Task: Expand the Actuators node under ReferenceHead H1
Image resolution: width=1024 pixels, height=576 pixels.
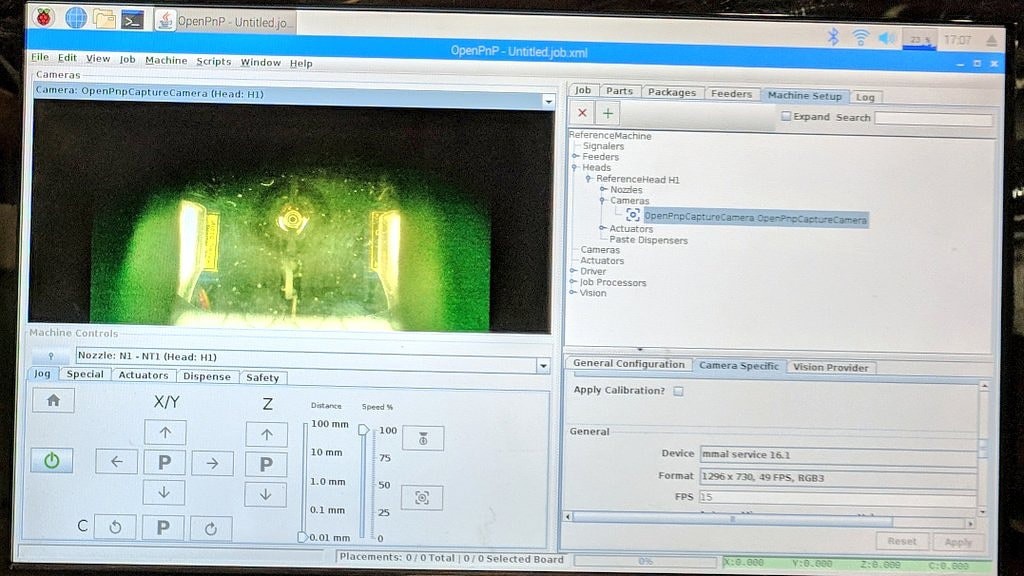Action: [603, 228]
